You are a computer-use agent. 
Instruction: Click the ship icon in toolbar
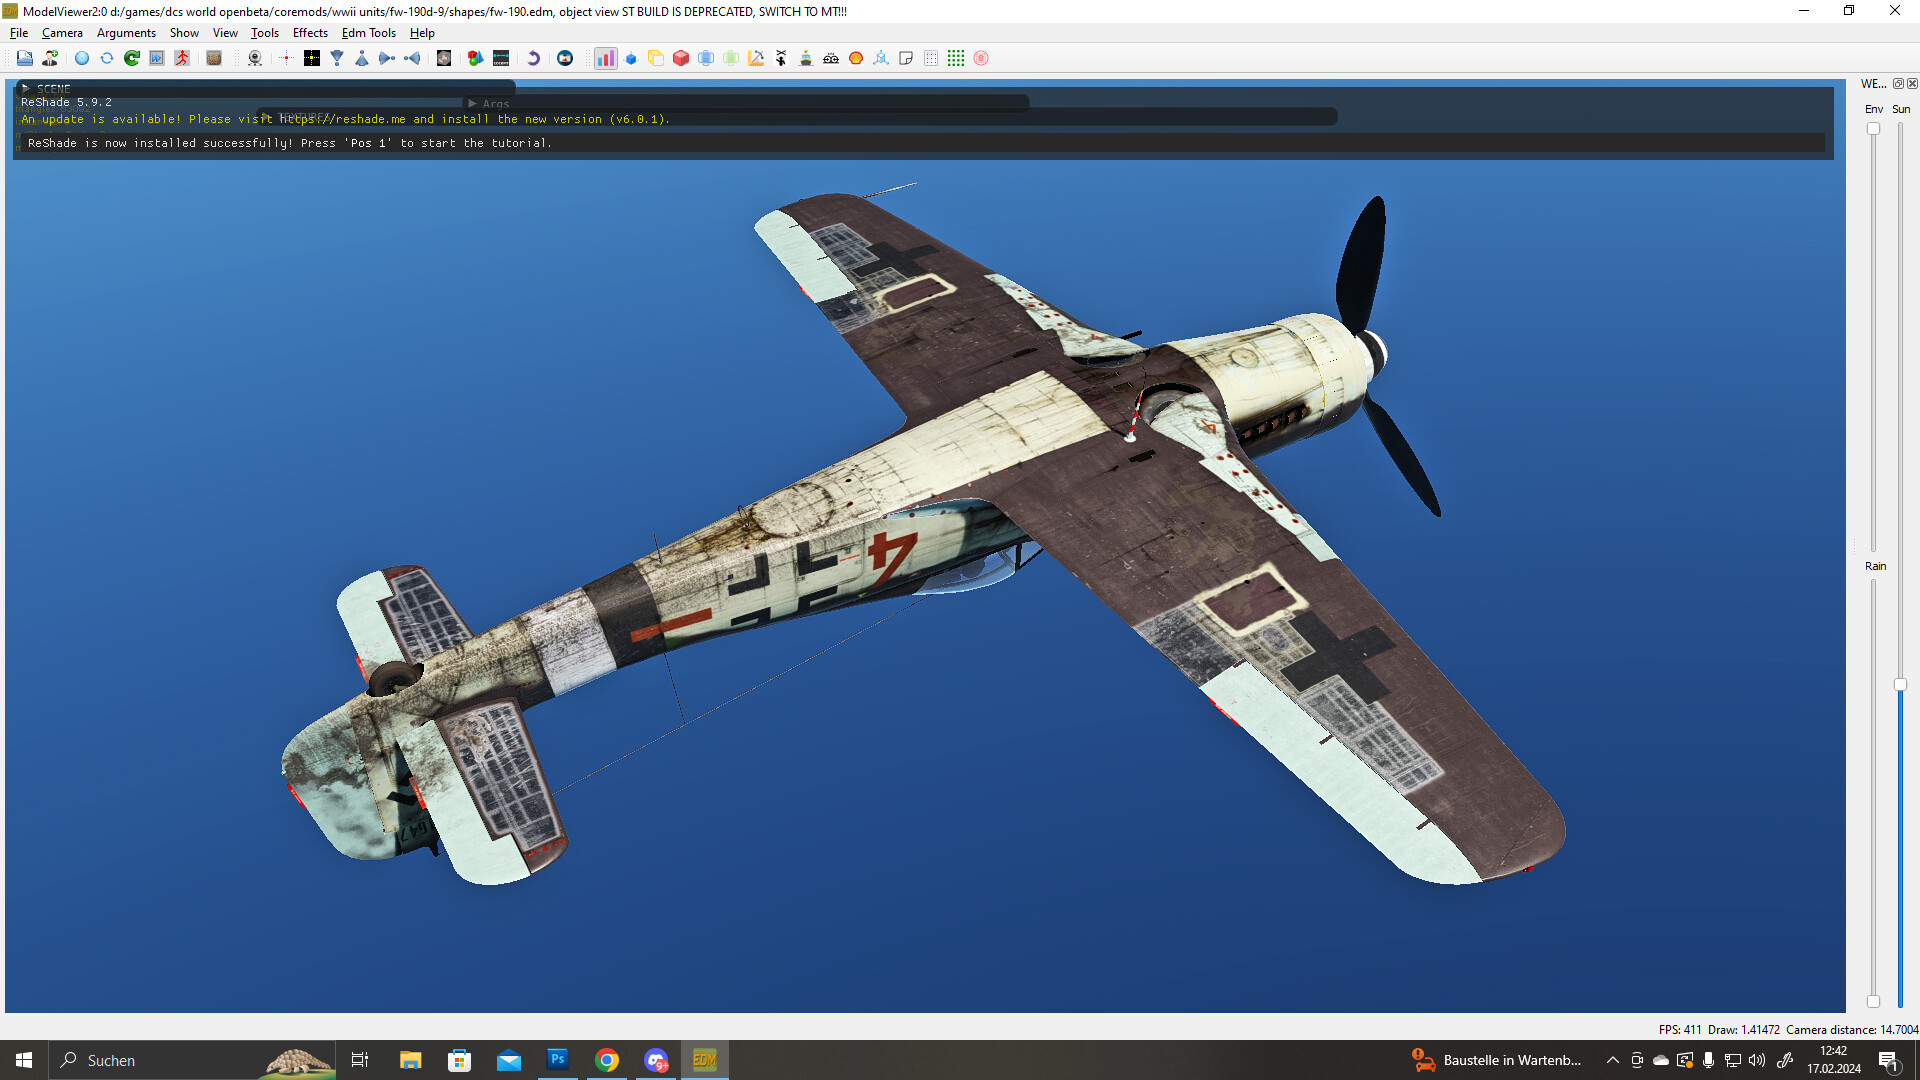coord(806,58)
